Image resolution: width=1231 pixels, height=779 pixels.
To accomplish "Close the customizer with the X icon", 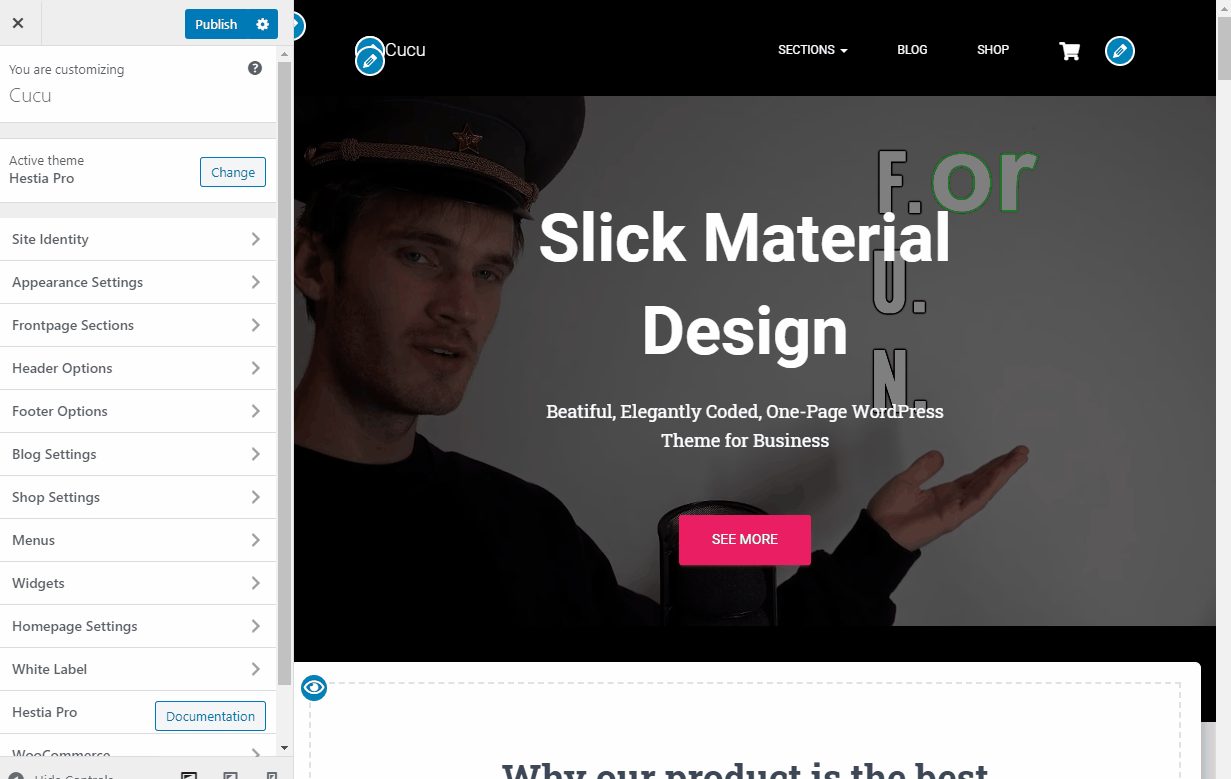I will click(x=18, y=23).
